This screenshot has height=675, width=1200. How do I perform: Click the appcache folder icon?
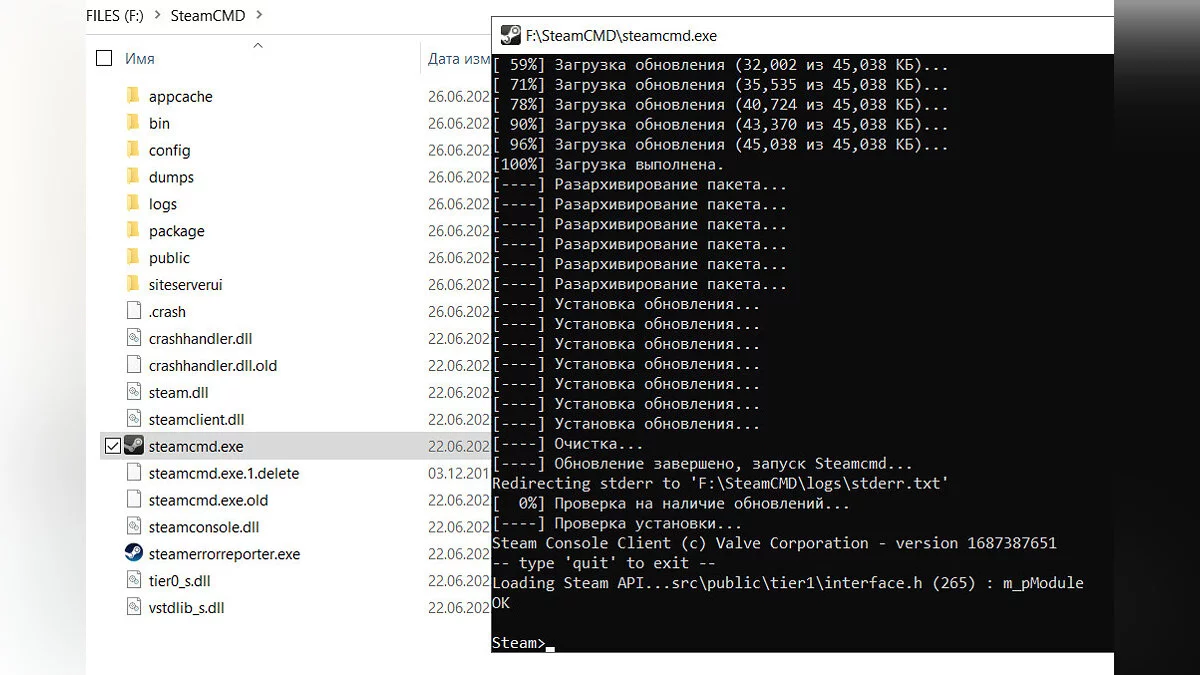coord(133,96)
